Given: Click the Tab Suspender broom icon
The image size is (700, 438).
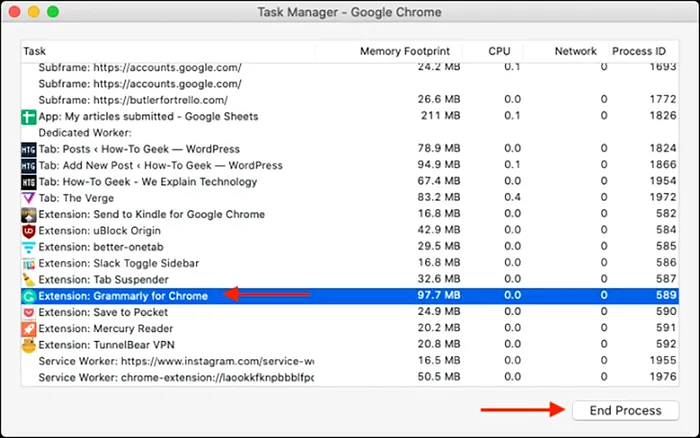Looking at the screenshot, I should pos(29,280).
